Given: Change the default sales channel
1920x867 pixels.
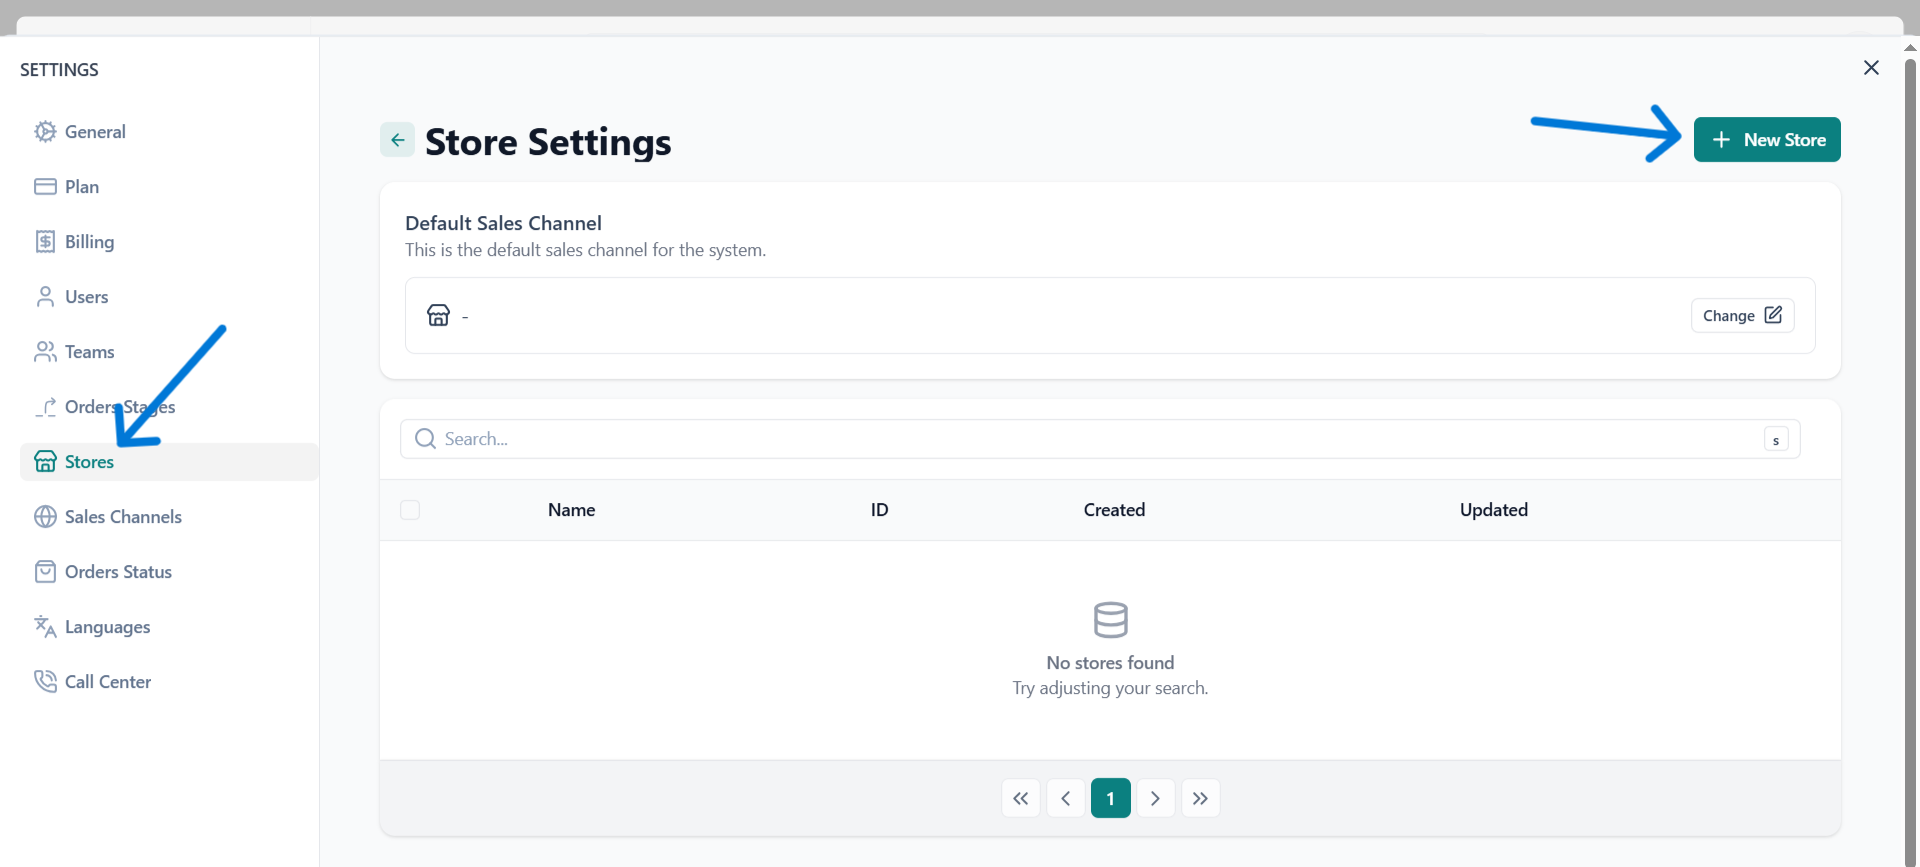Looking at the screenshot, I should (1742, 316).
